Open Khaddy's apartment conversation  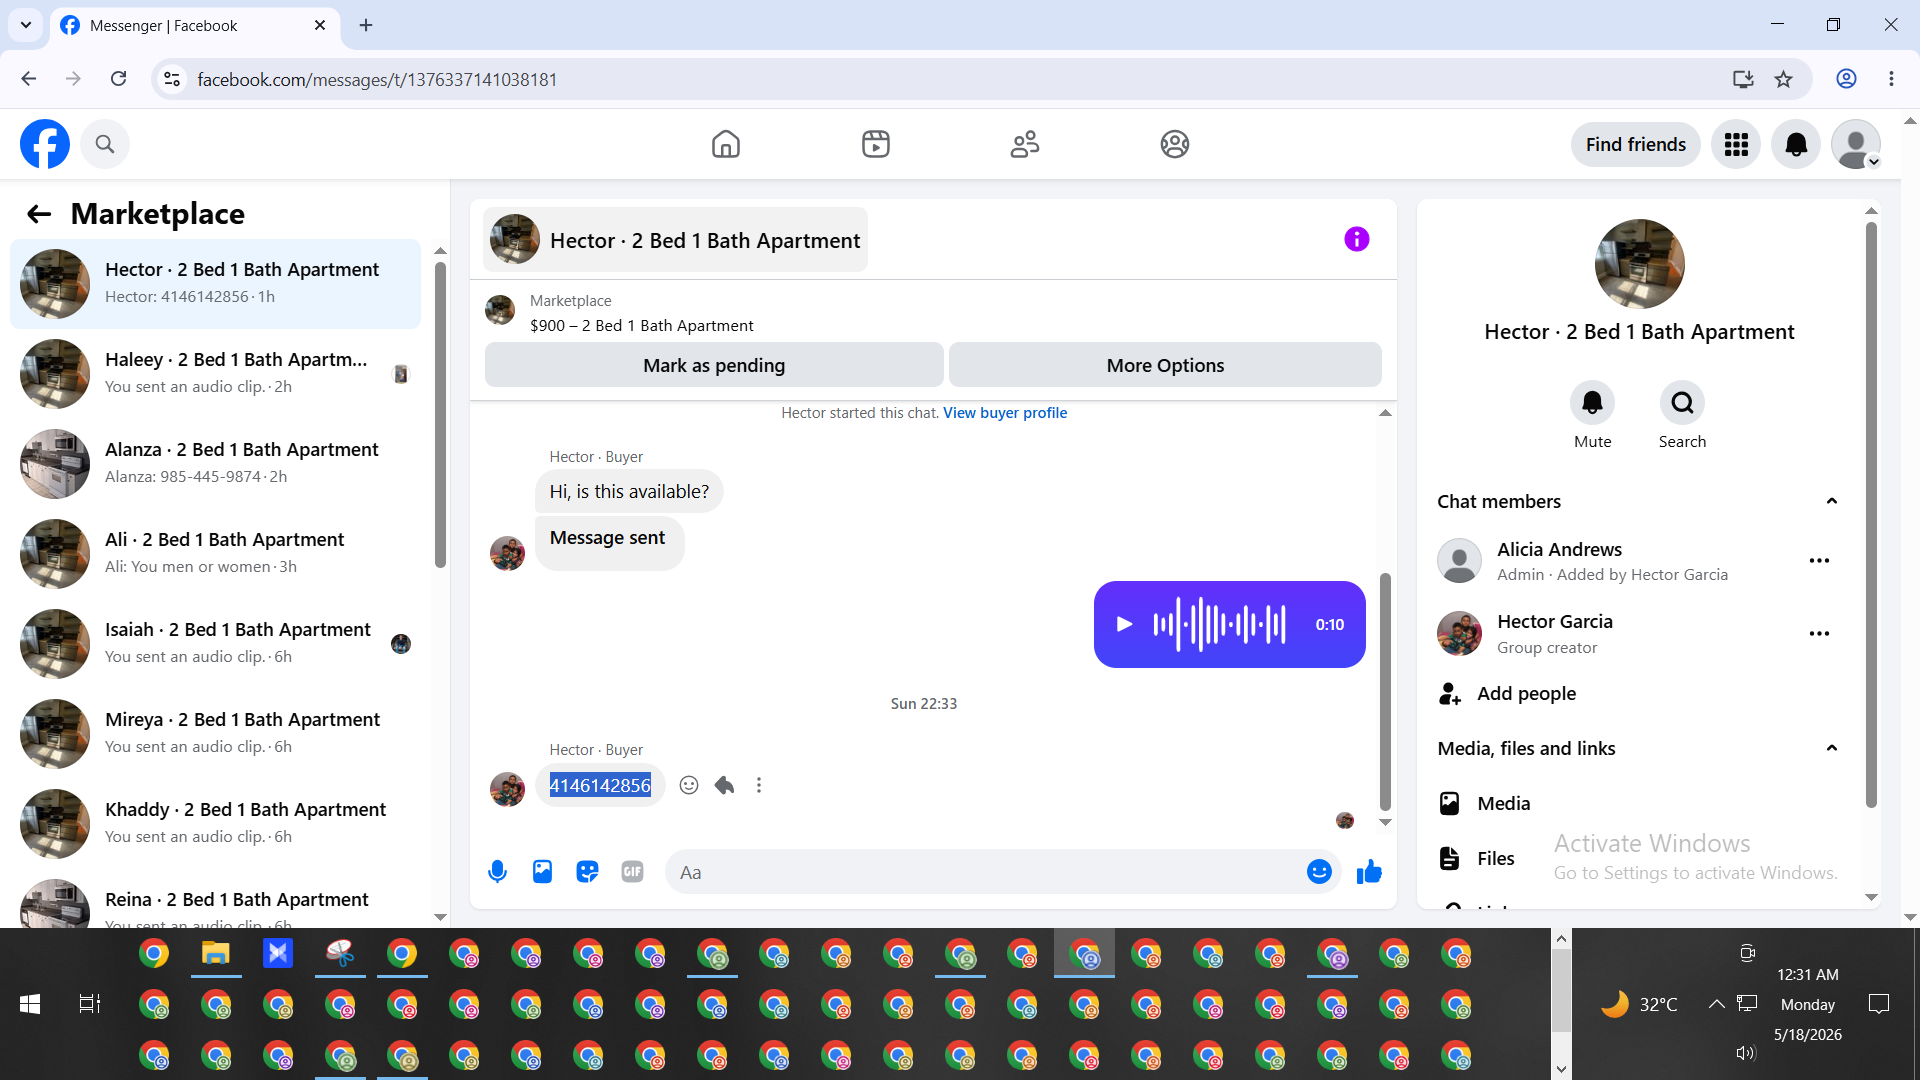[x=215, y=824]
